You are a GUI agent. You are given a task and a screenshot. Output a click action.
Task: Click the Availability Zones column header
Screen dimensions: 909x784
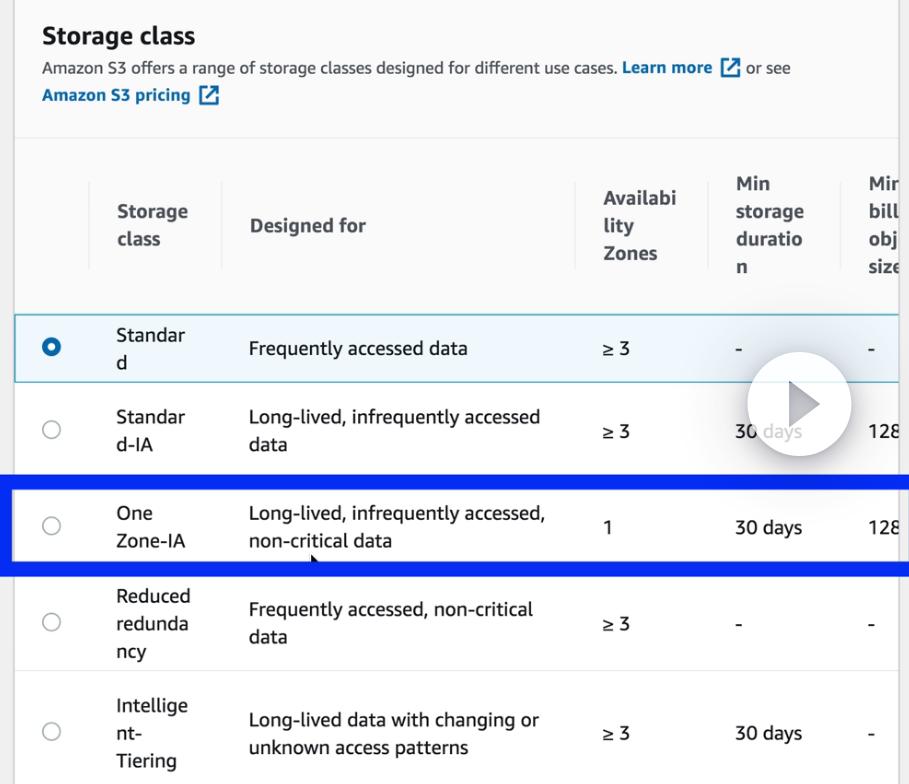tap(639, 225)
